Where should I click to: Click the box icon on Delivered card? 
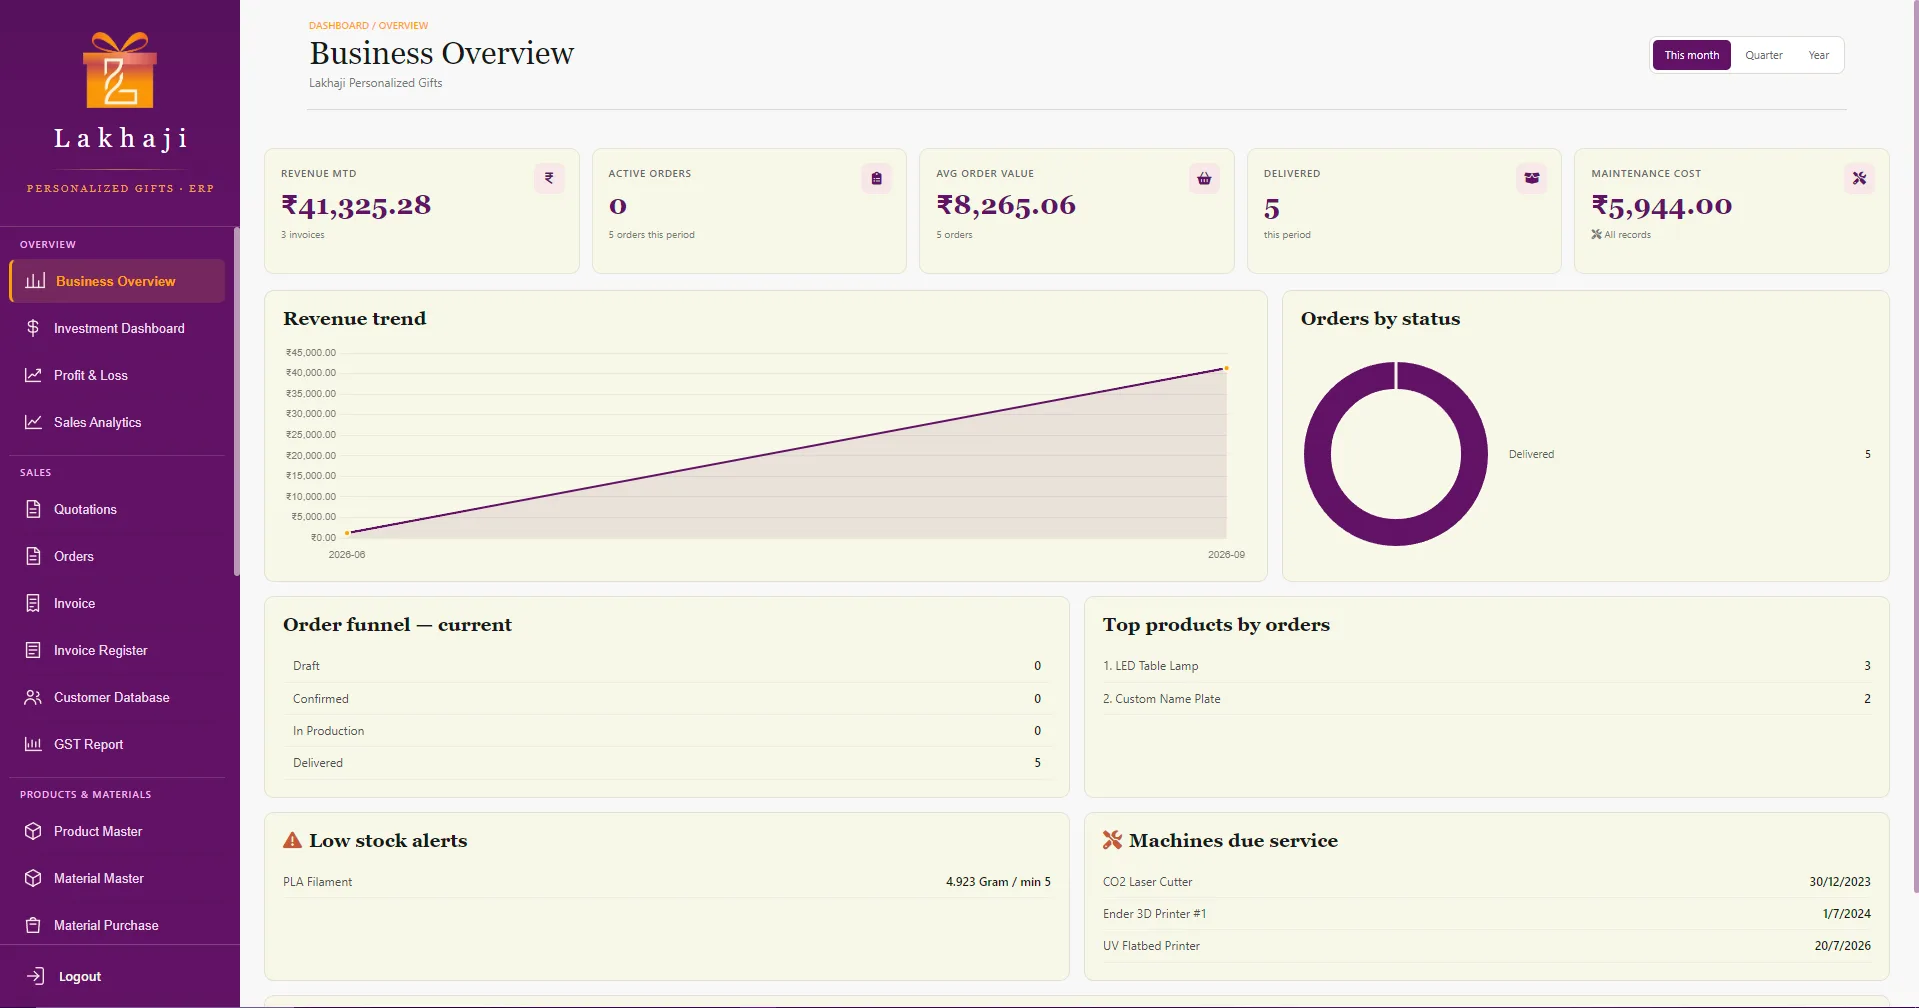click(x=1532, y=178)
